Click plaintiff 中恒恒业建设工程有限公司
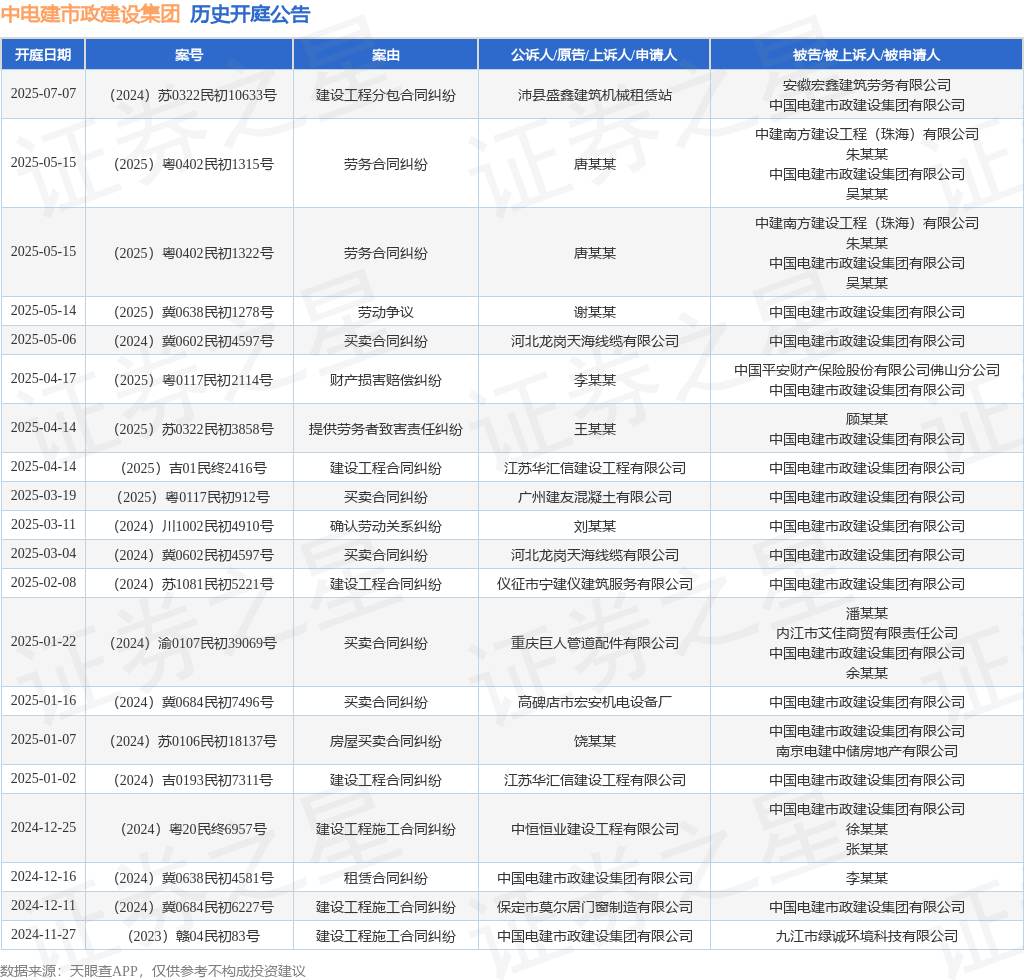This screenshot has height=980, width=1024. [x=594, y=829]
